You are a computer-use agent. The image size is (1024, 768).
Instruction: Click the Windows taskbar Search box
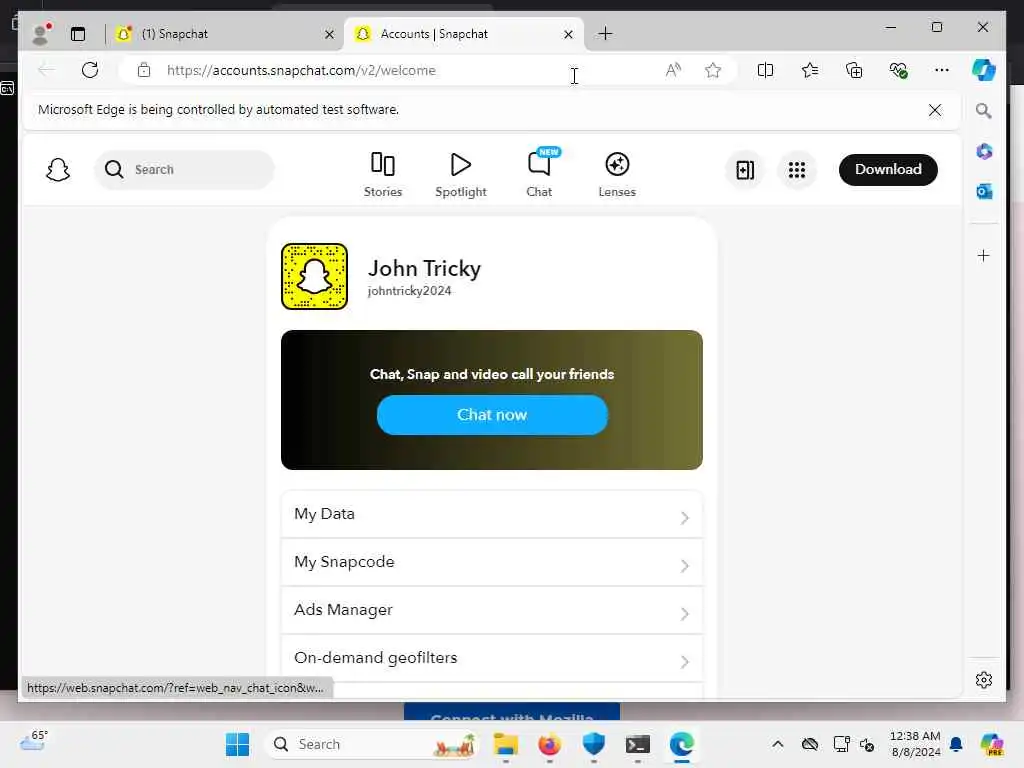click(x=372, y=744)
